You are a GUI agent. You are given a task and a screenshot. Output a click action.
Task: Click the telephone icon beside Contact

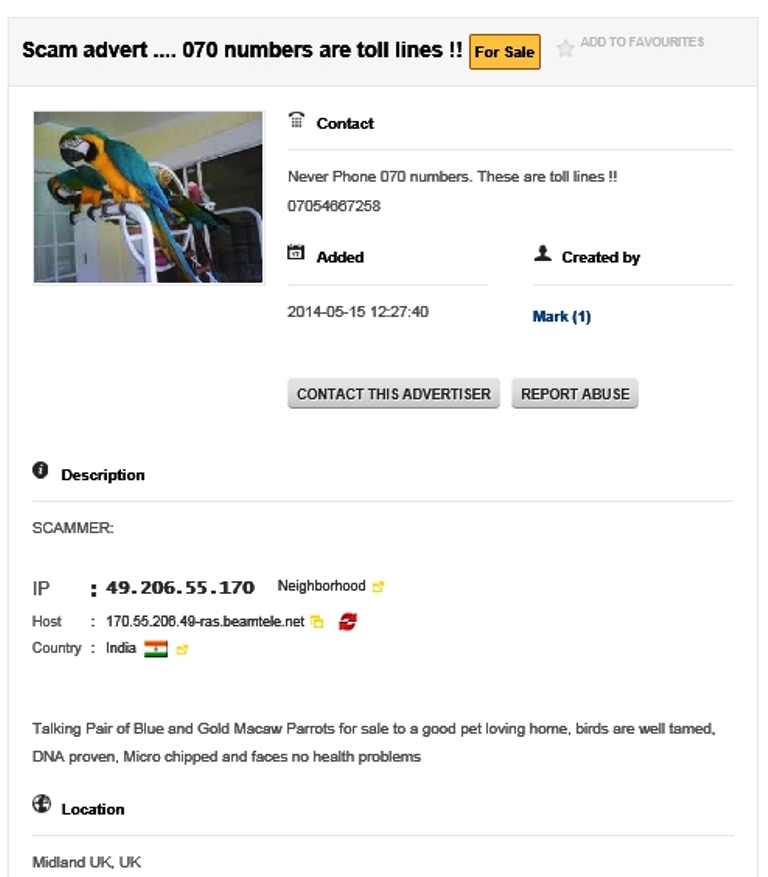click(x=296, y=120)
